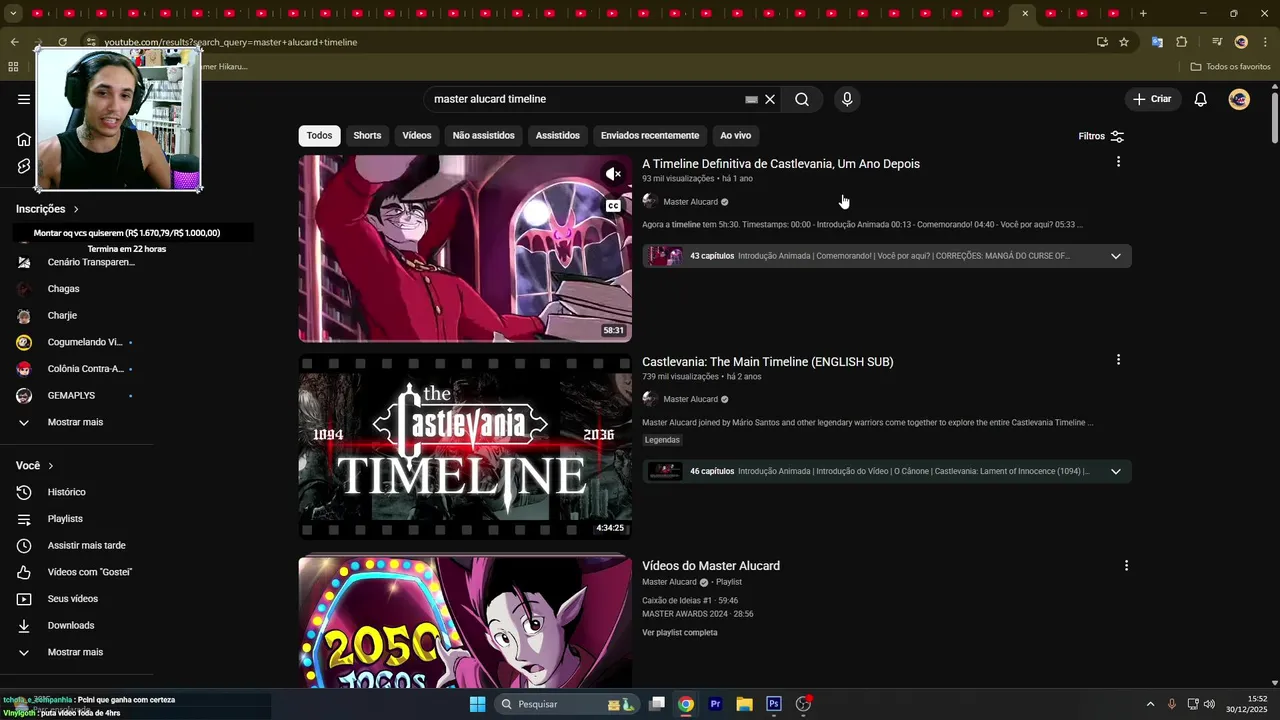Open Photoshop from the taskbar
Image resolution: width=1280 pixels, height=720 pixels.
point(773,704)
